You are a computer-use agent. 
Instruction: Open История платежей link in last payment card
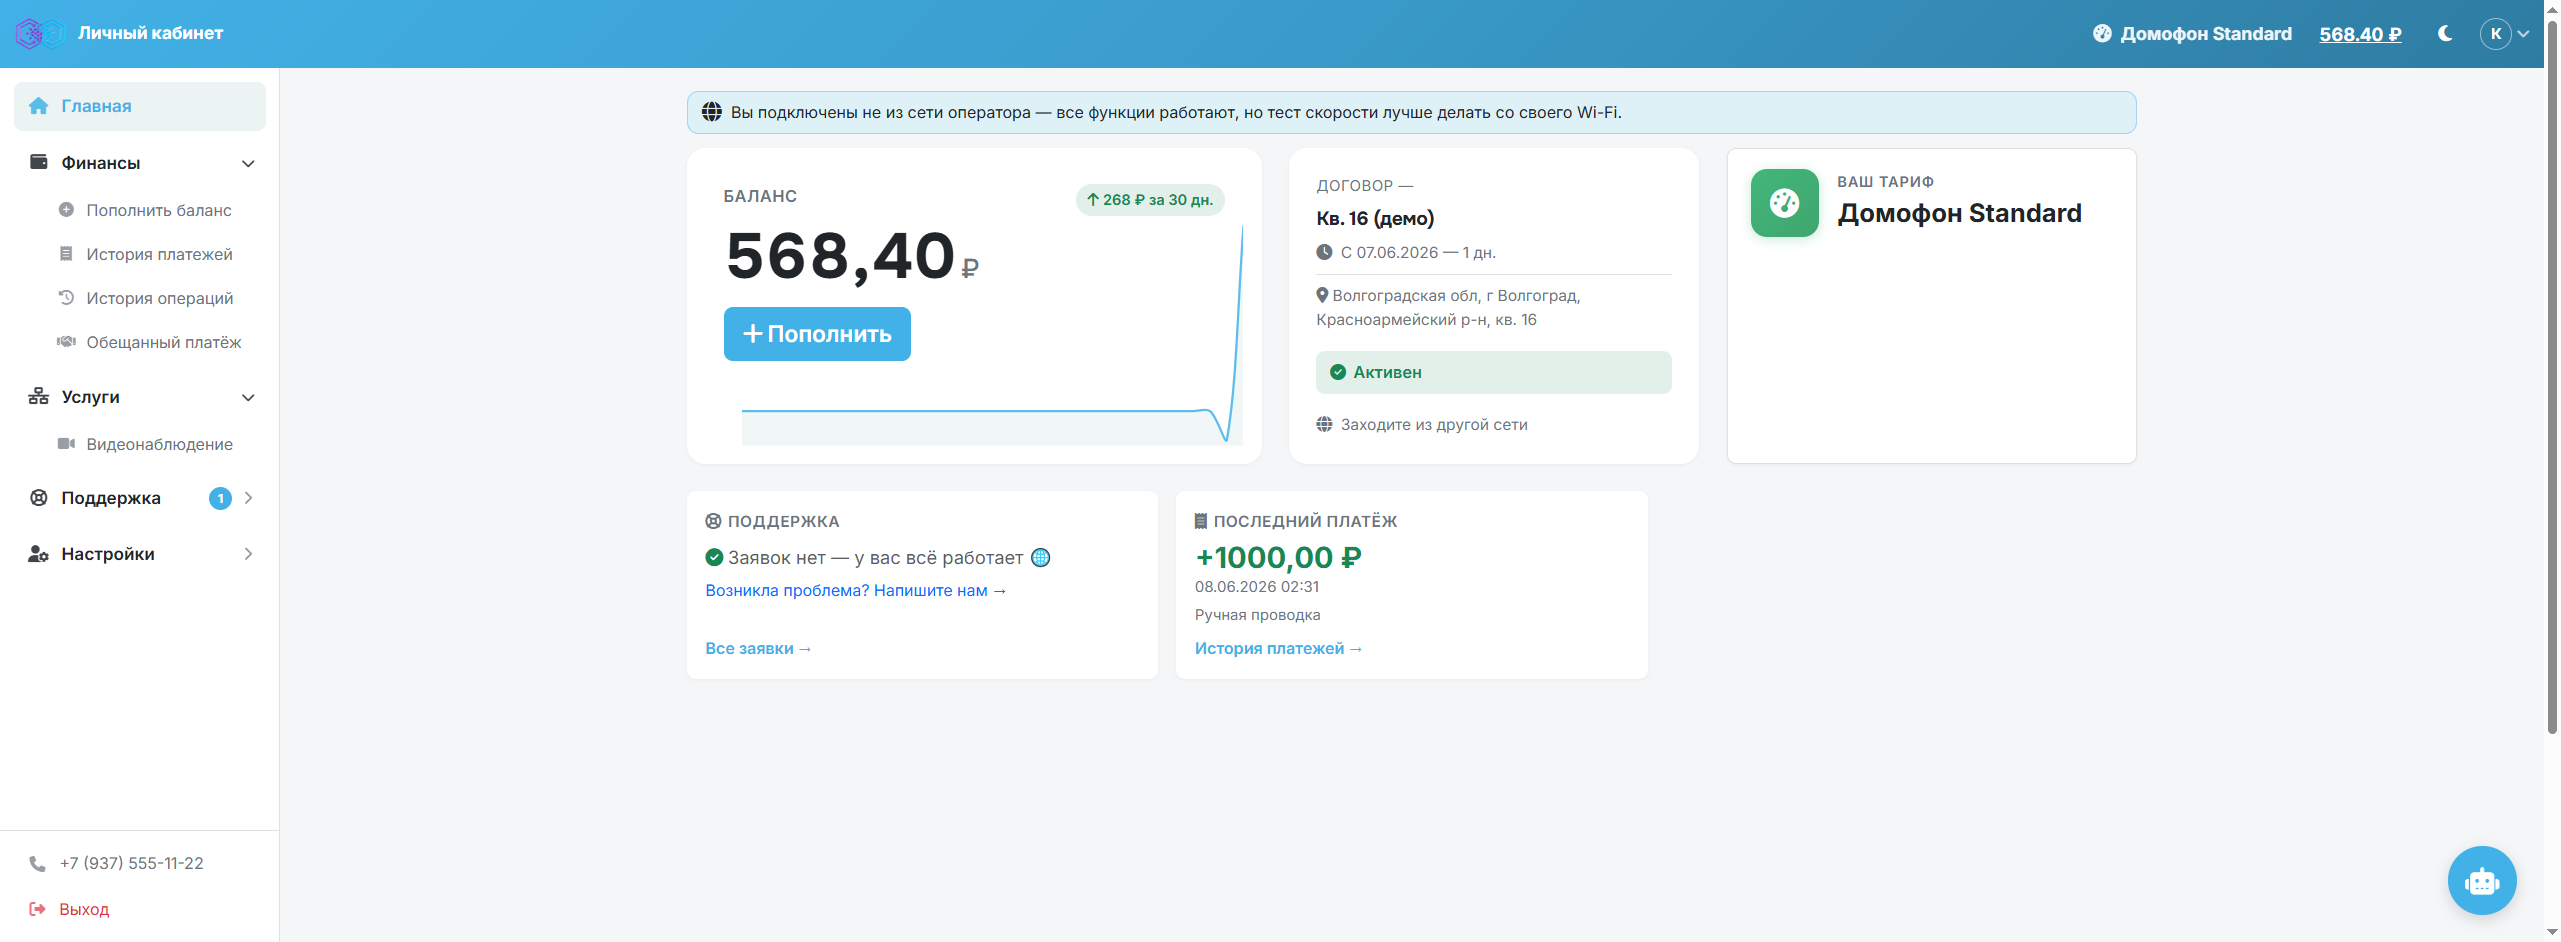click(1278, 648)
